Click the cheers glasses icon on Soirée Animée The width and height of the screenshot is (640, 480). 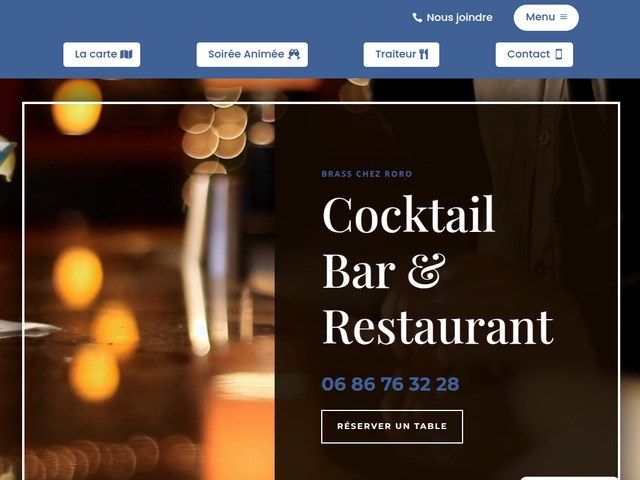click(x=294, y=54)
